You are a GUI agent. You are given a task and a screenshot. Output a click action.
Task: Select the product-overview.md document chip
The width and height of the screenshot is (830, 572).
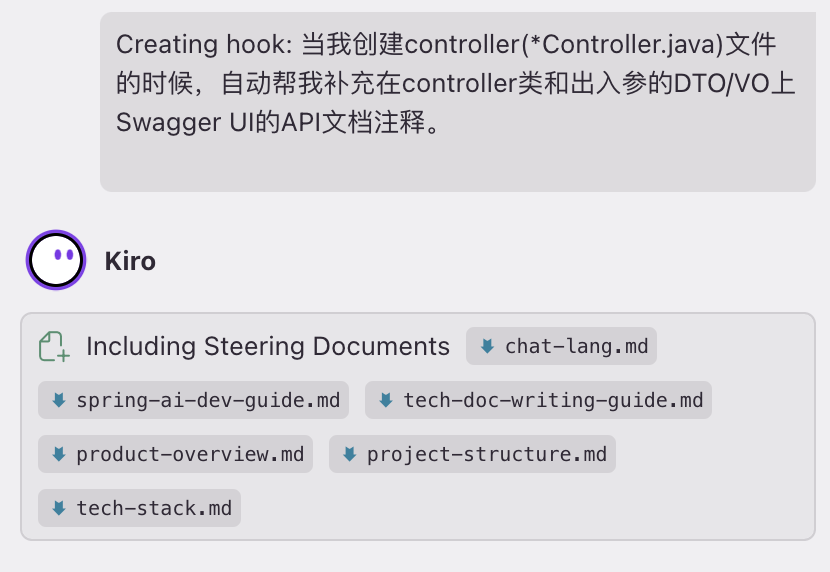point(190,454)
